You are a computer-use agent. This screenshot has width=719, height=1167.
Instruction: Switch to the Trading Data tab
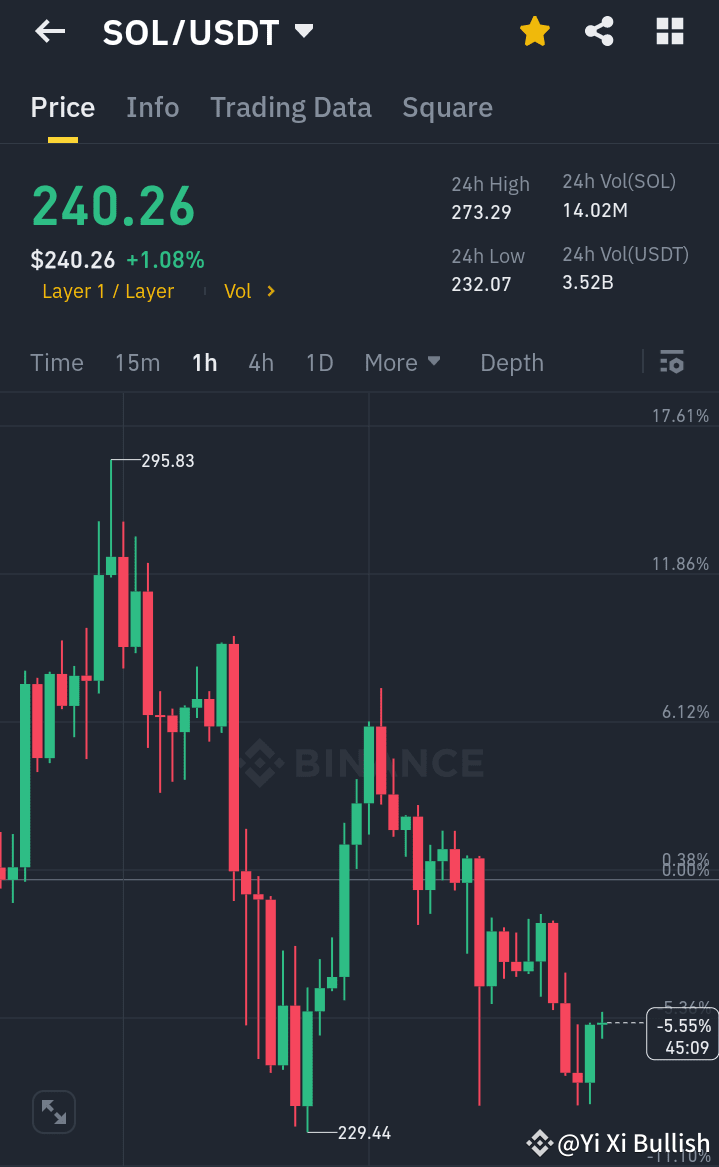[291, 107]
